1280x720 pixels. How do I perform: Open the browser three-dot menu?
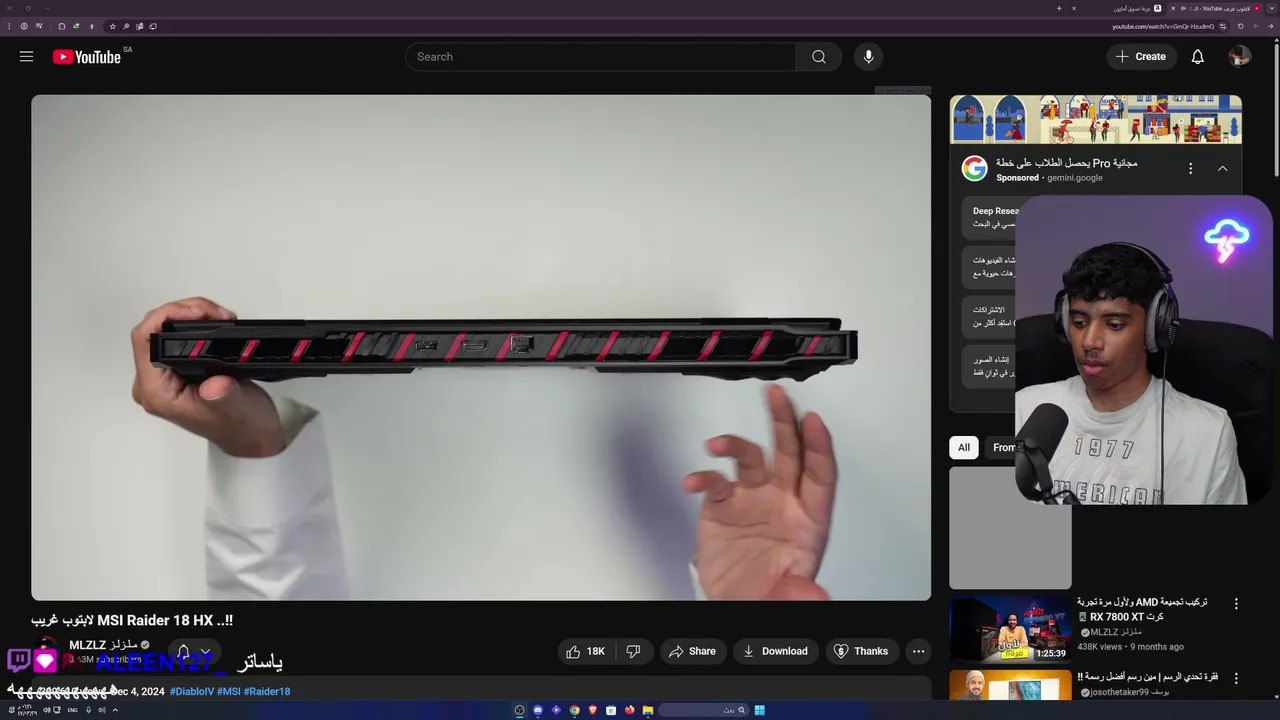(x=9, y=26)
